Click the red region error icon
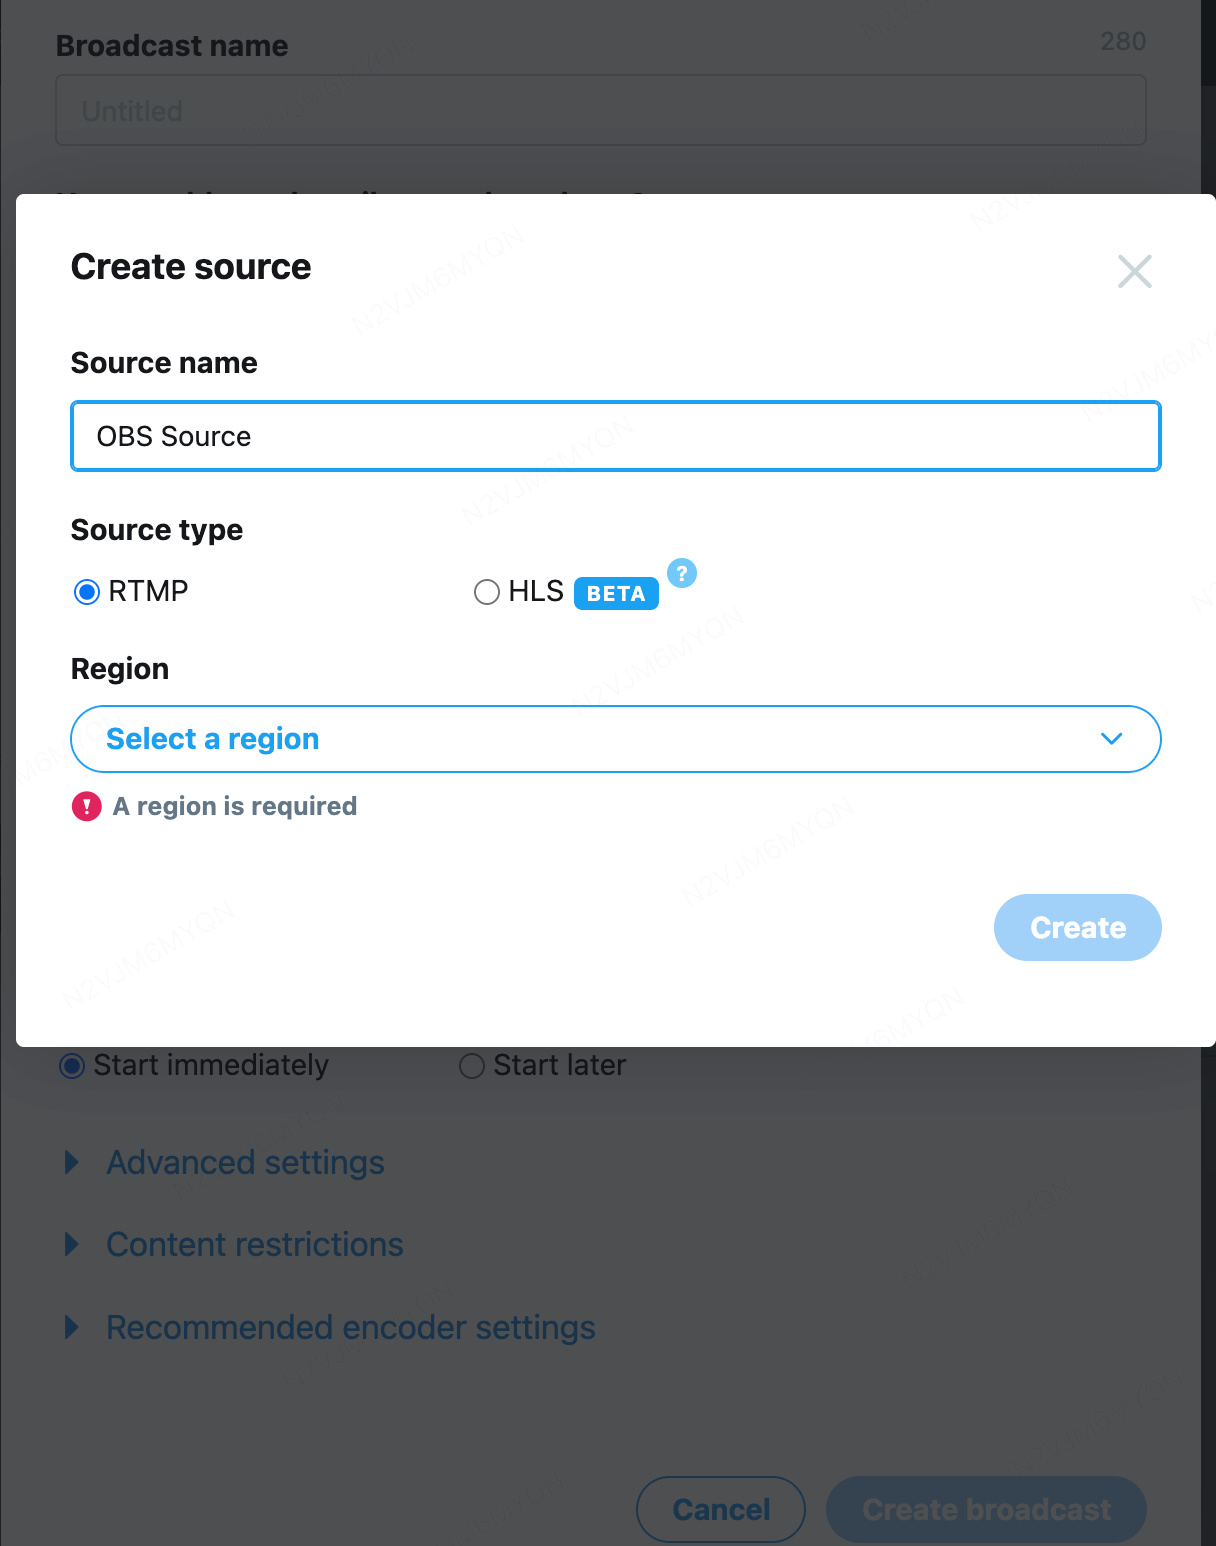This screenshot has width=1216, height=1546. 87,806
